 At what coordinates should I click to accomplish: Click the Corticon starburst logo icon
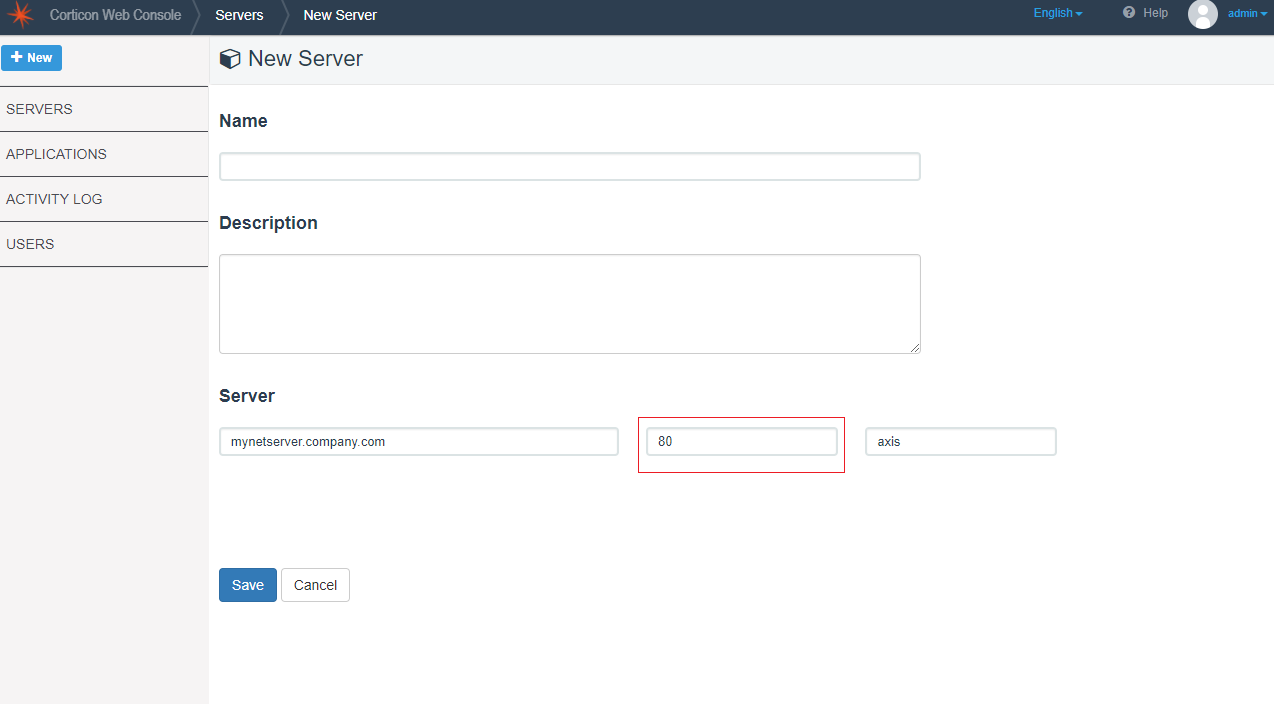pos(21,15)
